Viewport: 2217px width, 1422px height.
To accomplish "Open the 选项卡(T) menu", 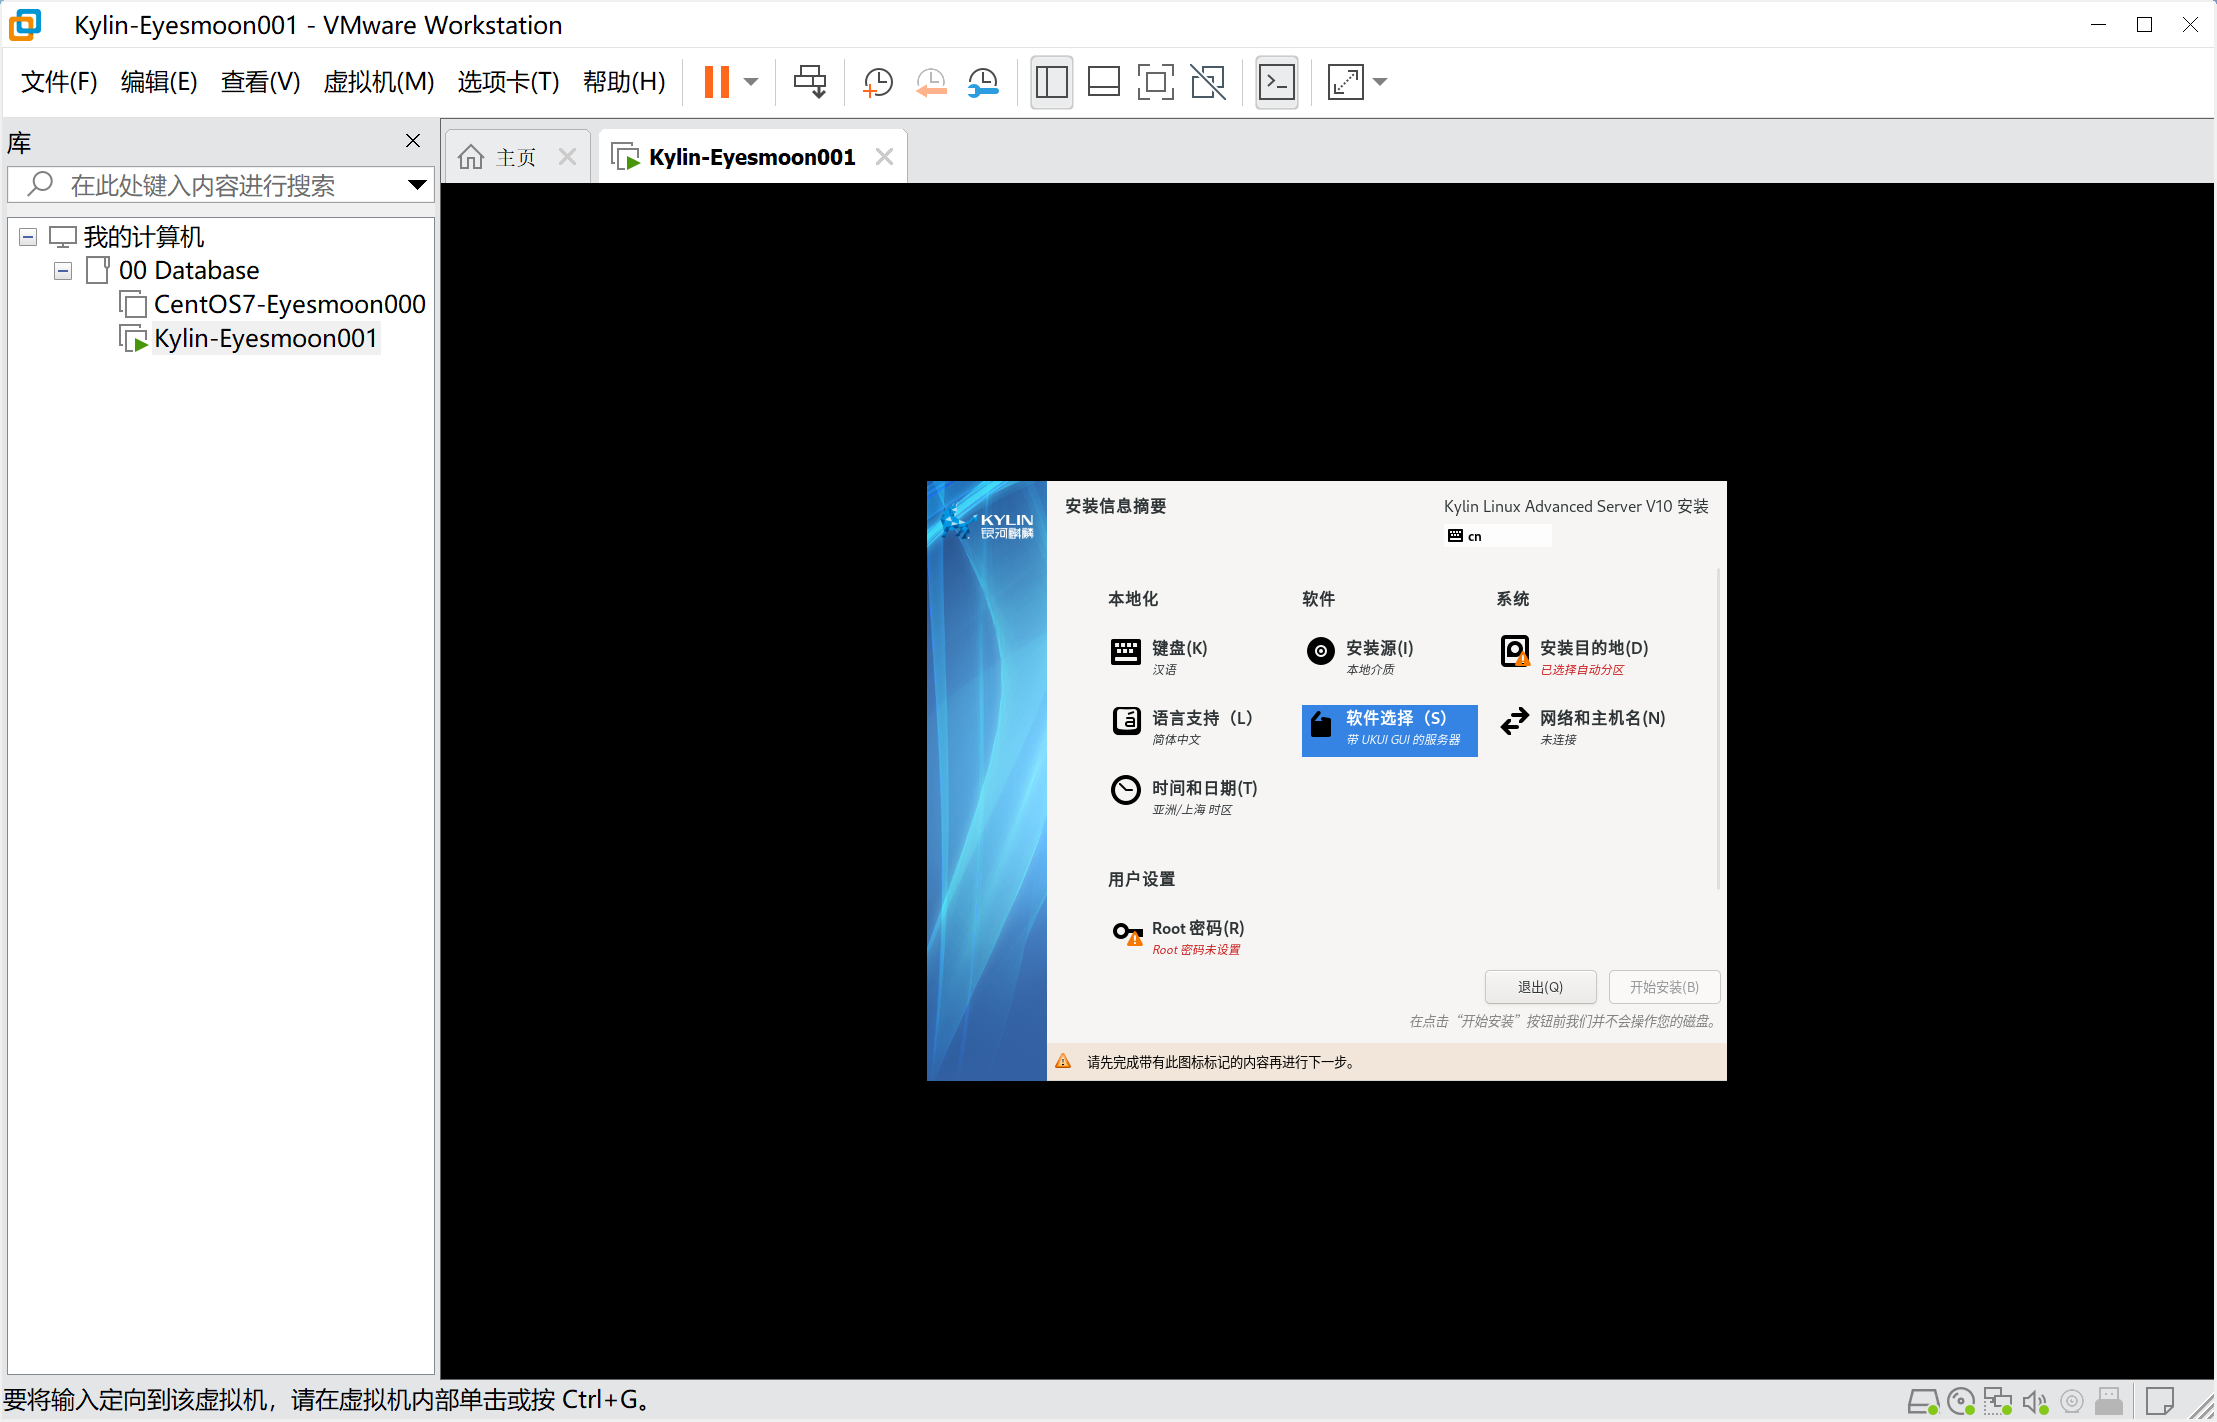I will pos(508,82).
